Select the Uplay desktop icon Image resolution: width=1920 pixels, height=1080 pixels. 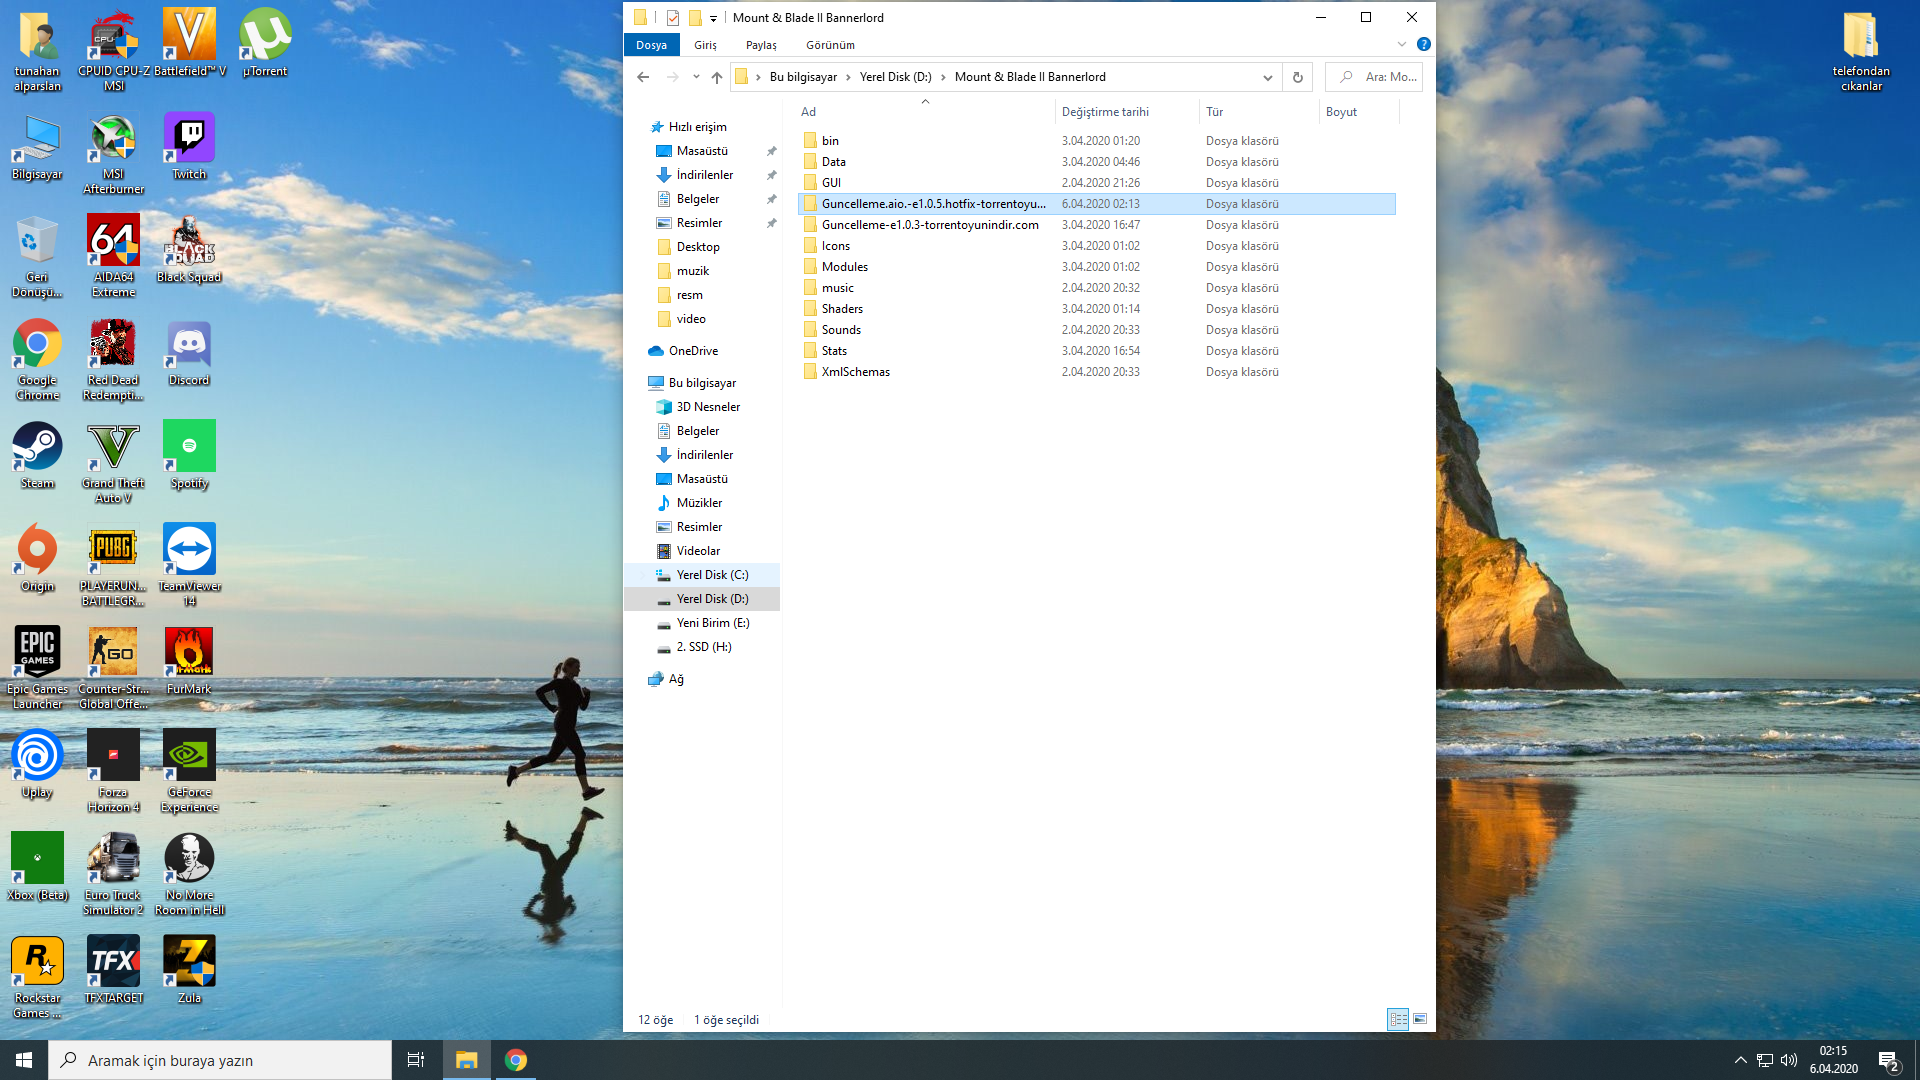(x=37, y=763)
